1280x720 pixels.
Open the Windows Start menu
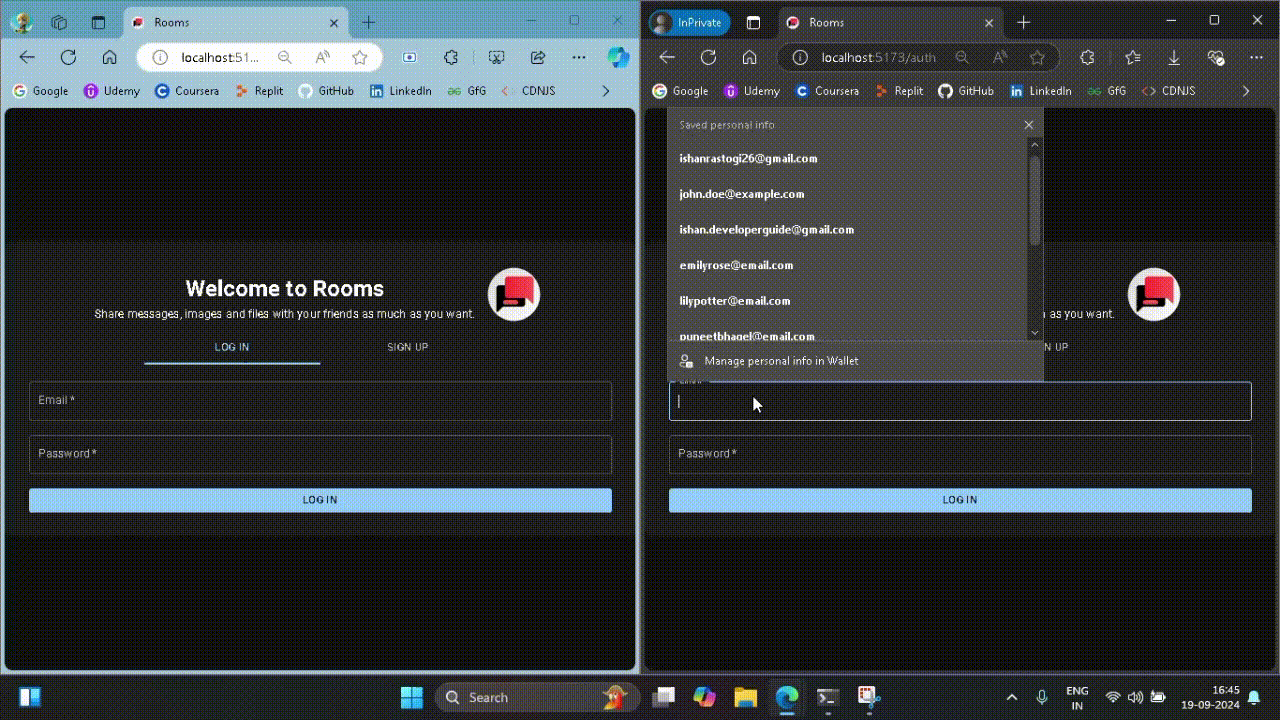click(x=411, y=697)
